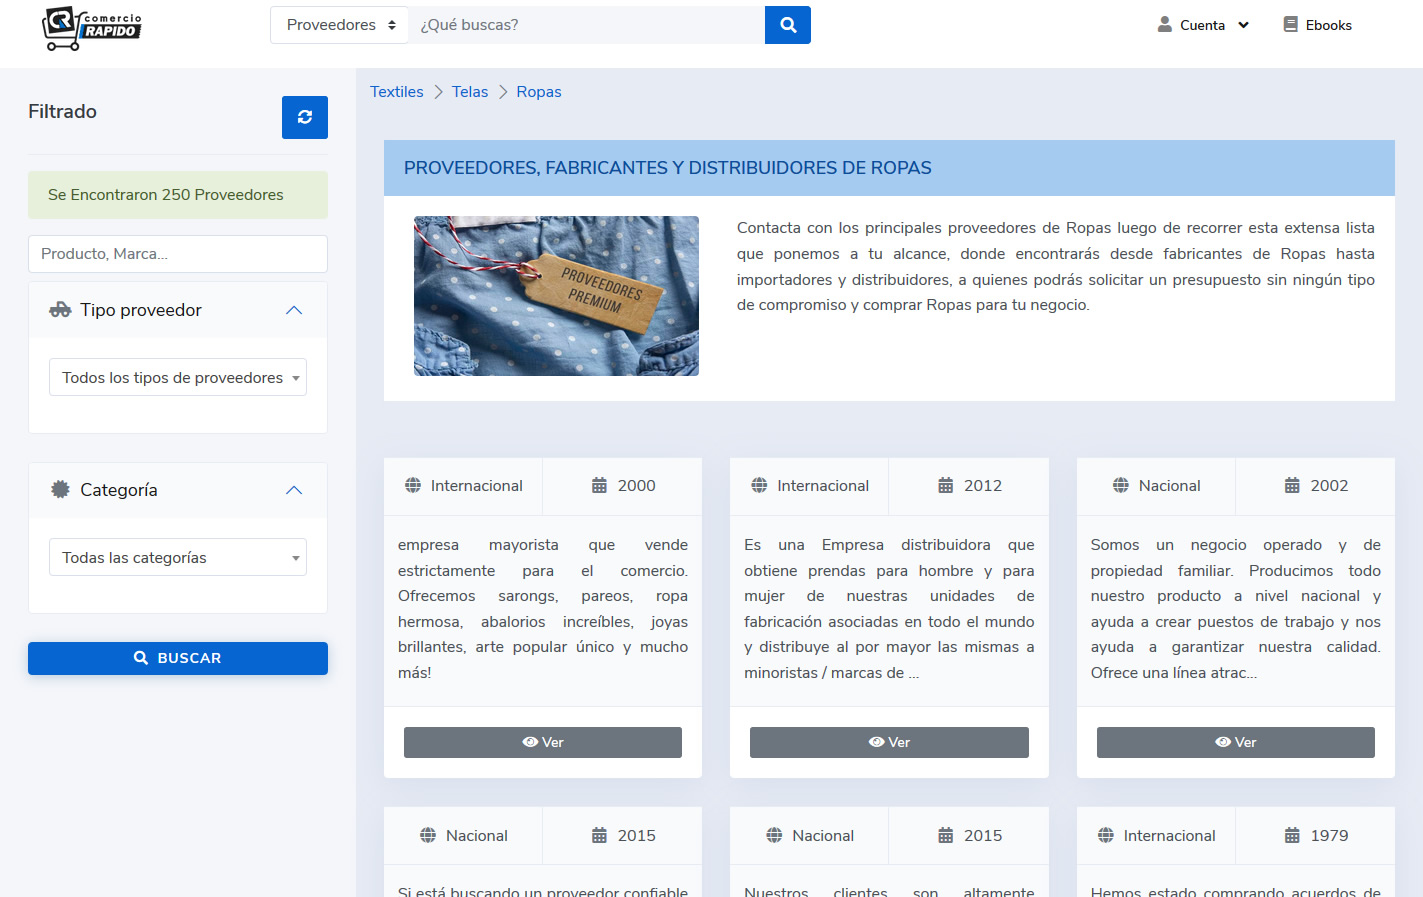This screenshot has height=897, width=1423.
Task: Collapse the Categoría section chevron
Action: 294,490
